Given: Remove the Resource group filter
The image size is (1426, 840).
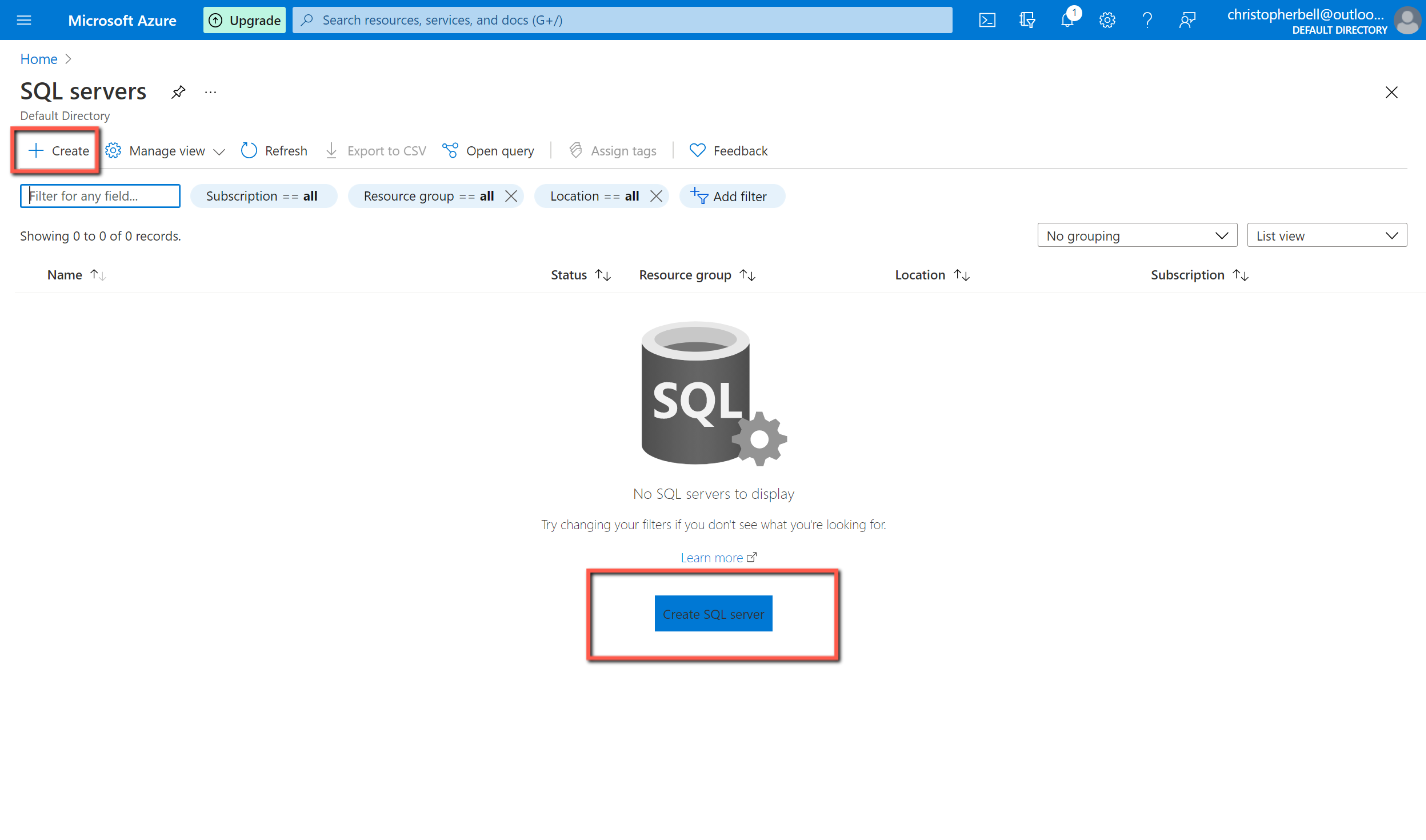Looking at the screenshot, I should (511, 196).
